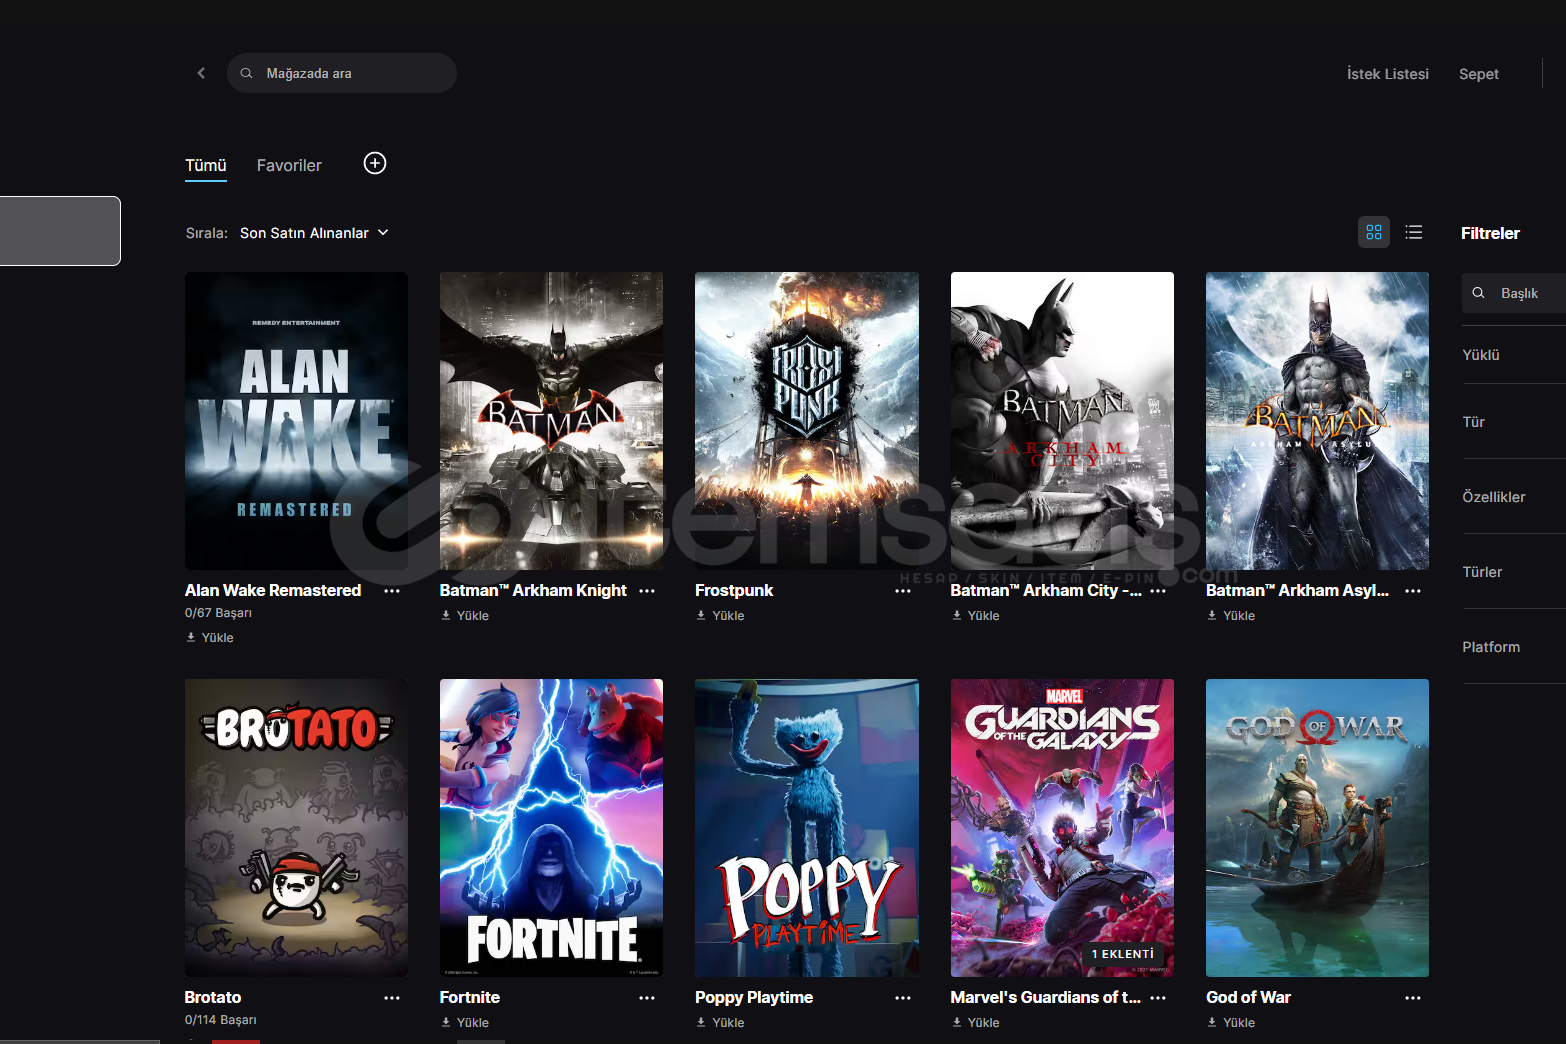Click the search icon in Başlık filter
1566x1044 pixels.
pos(1478,293)
